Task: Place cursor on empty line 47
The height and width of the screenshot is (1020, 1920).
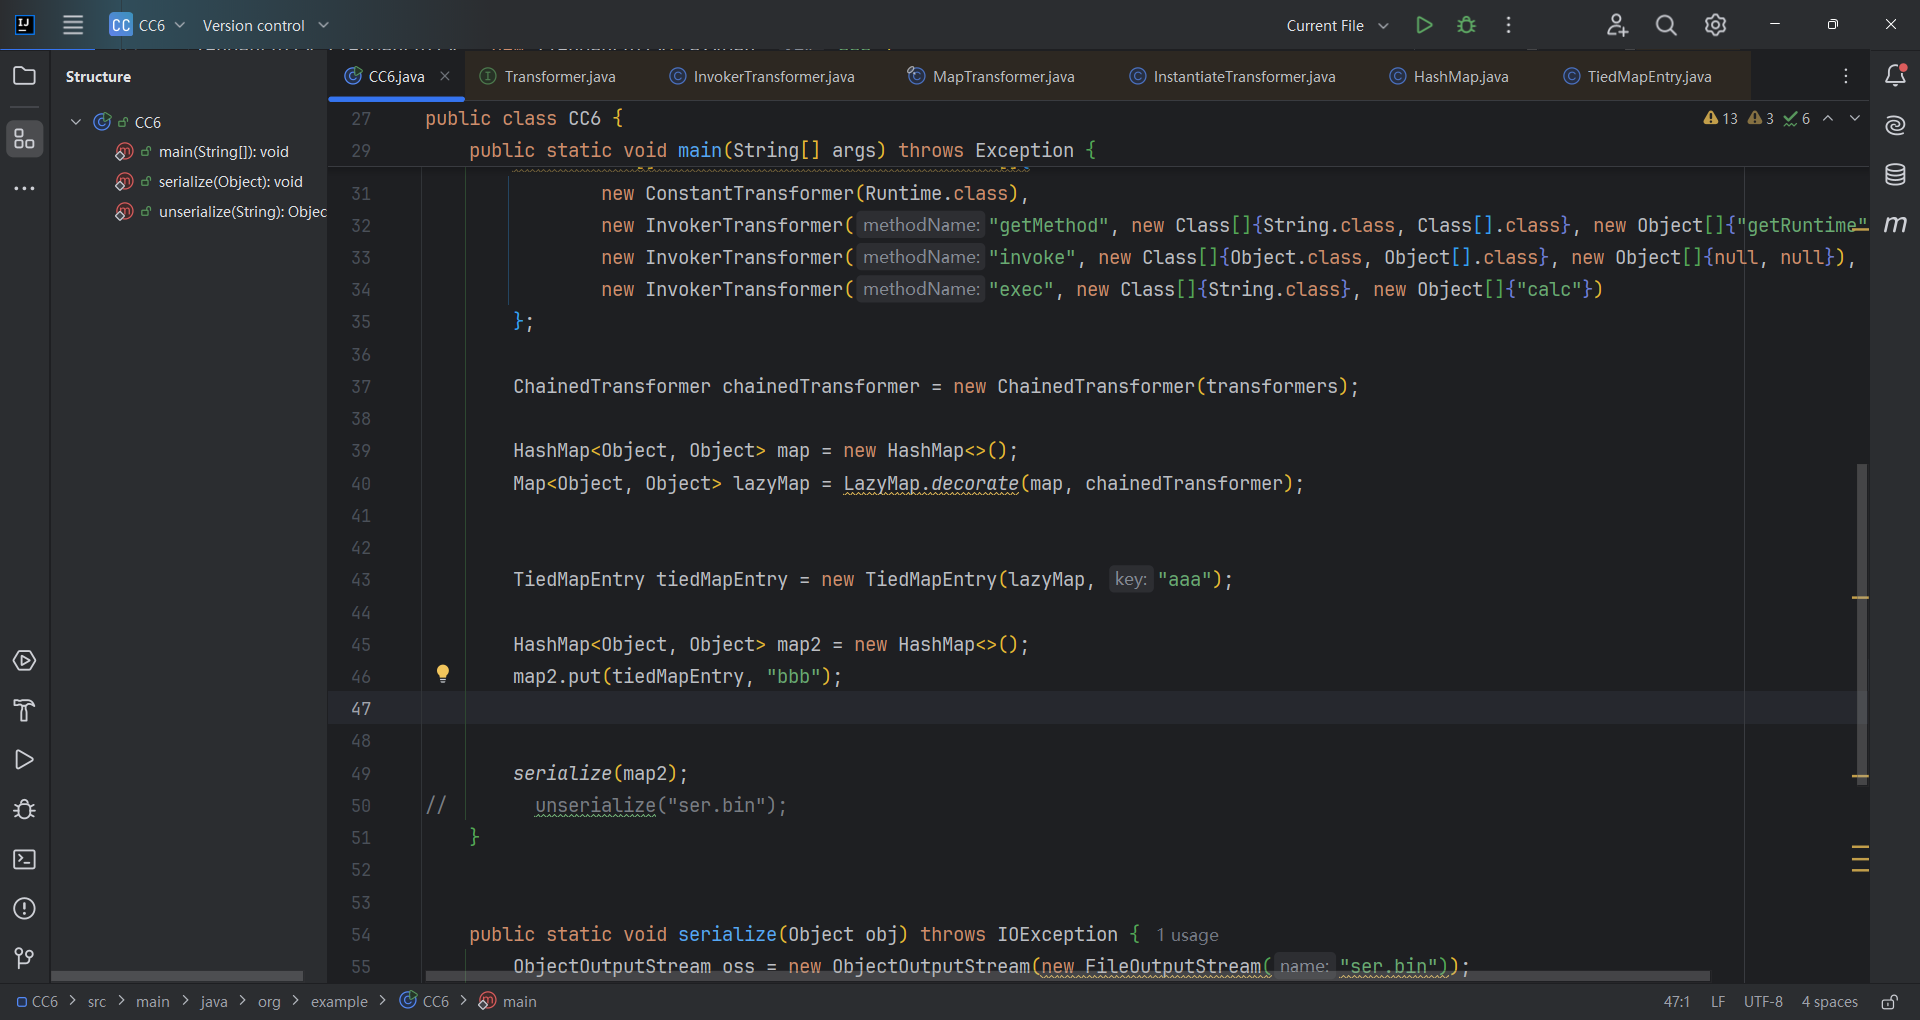Action: (1100, 708)
